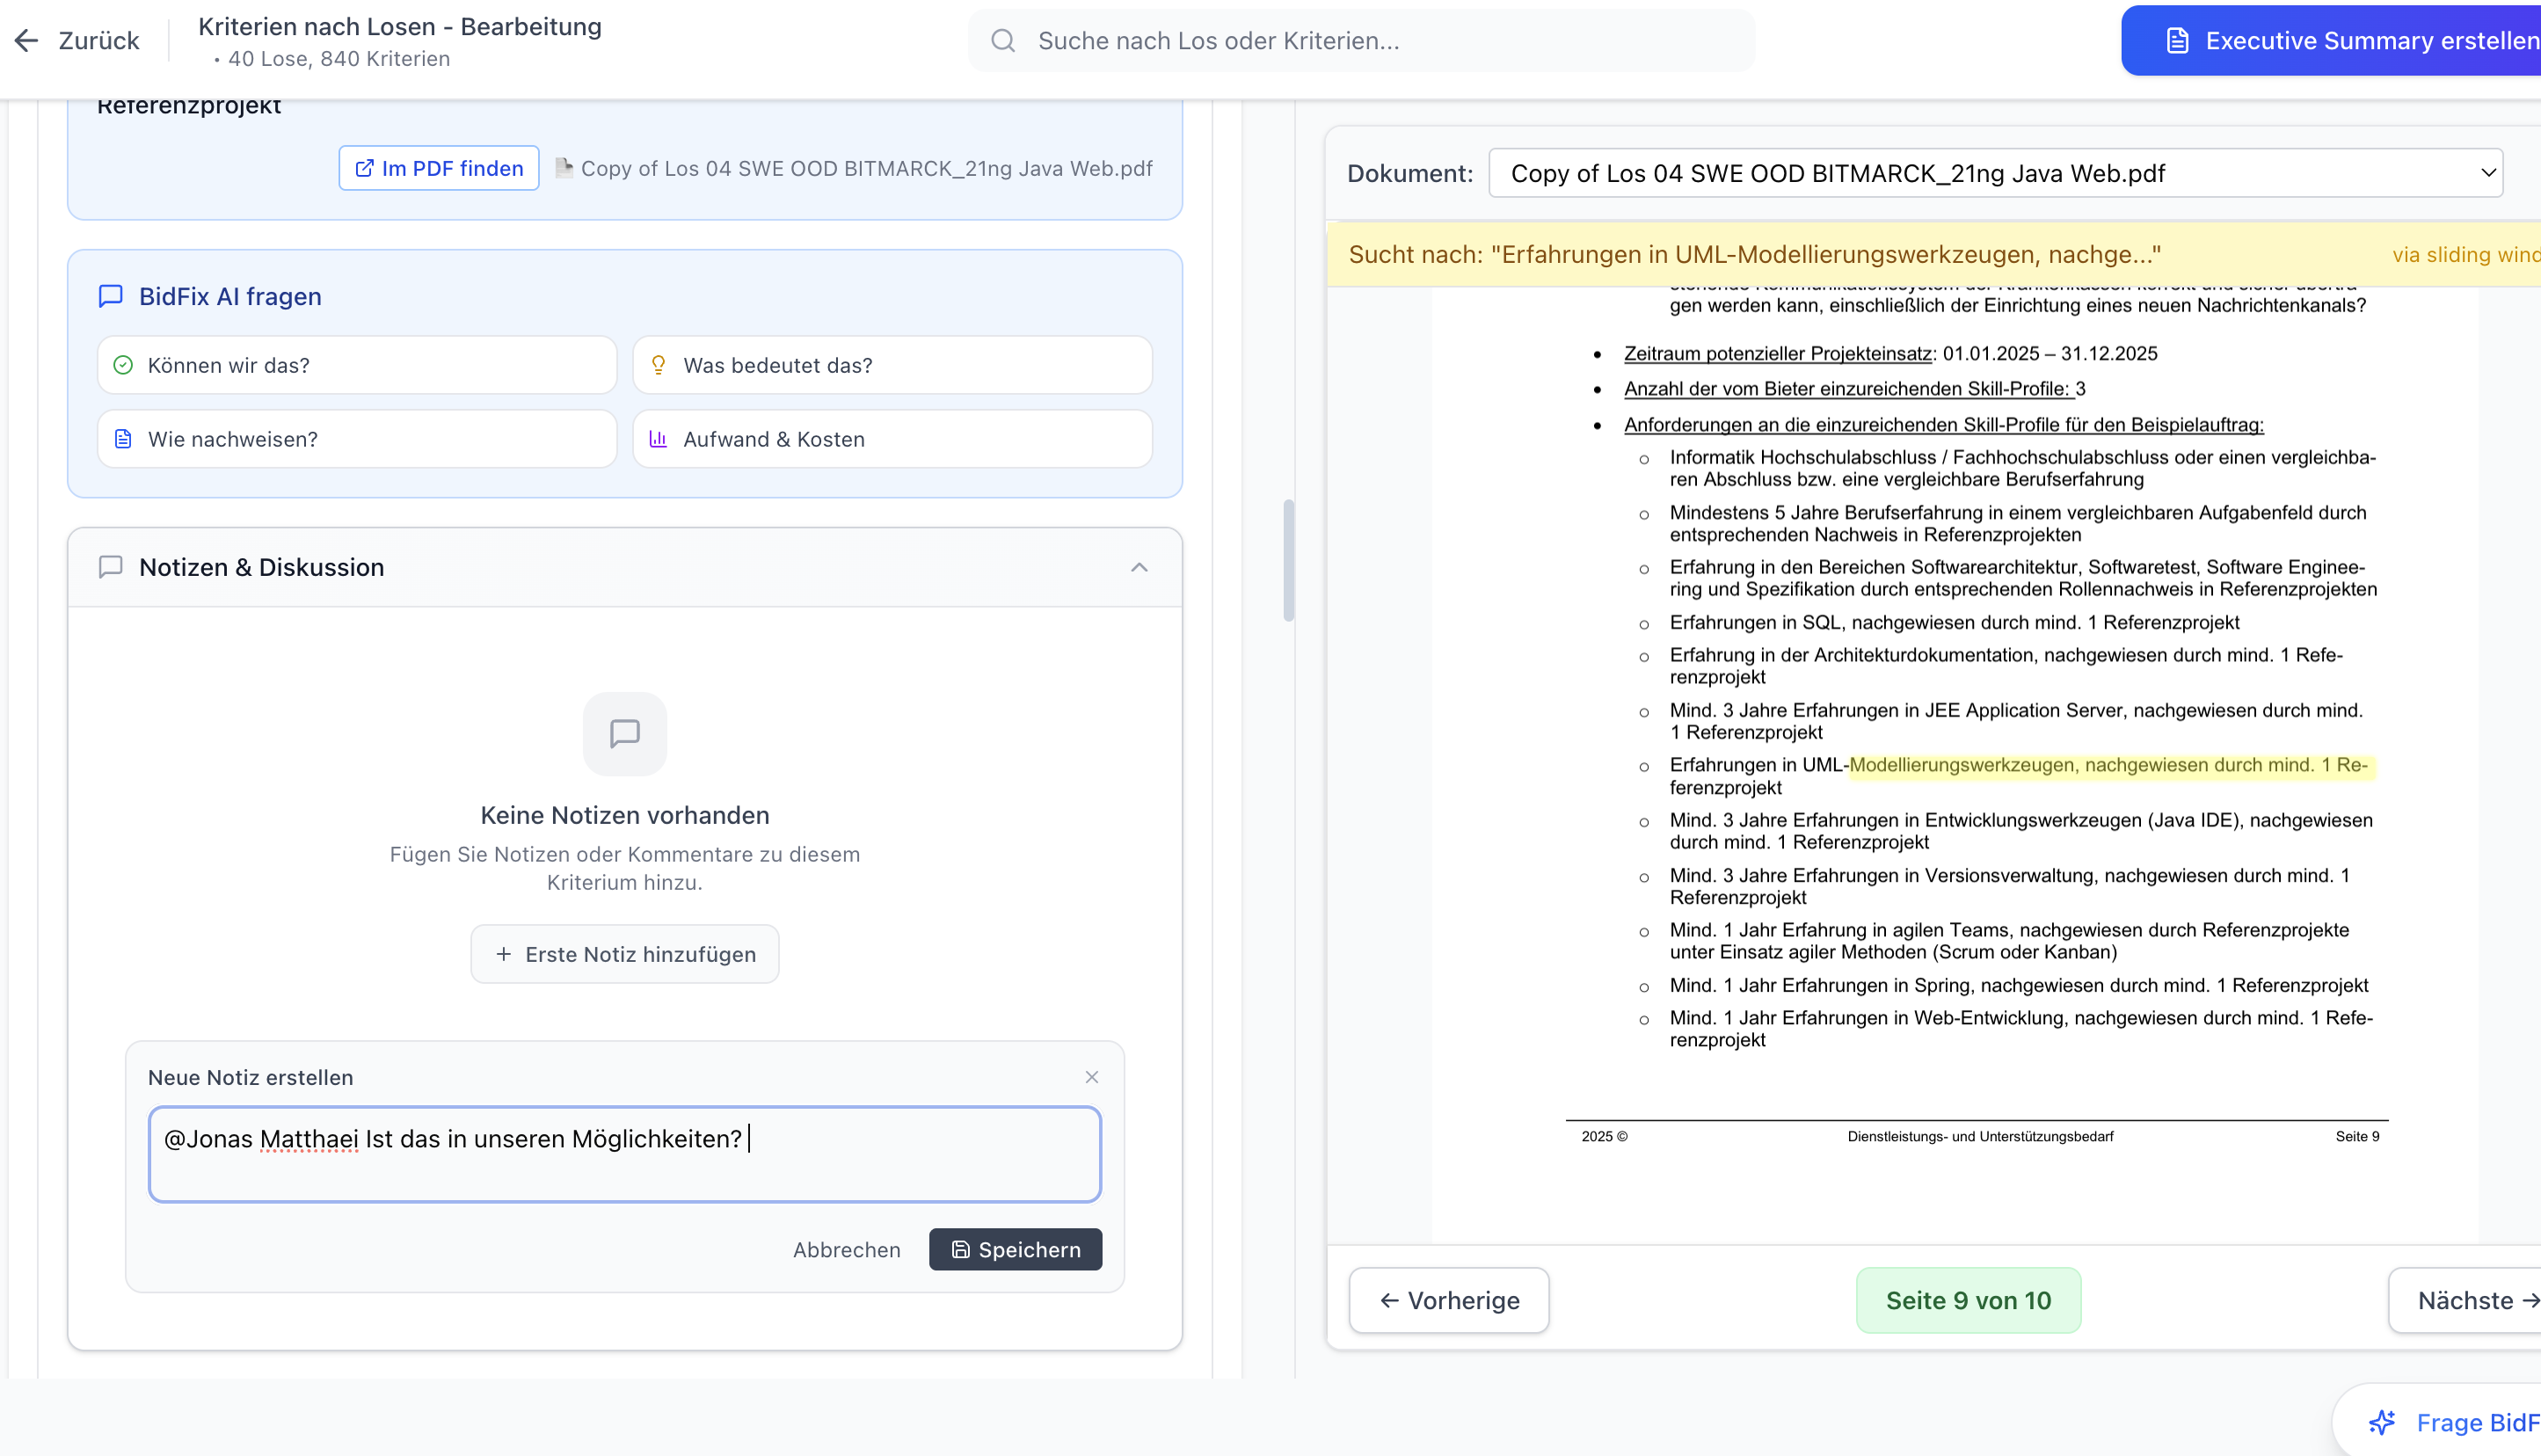Select the Wie nachweisen? prompt
The image size is (2541, 1456).
coord(356,439)
